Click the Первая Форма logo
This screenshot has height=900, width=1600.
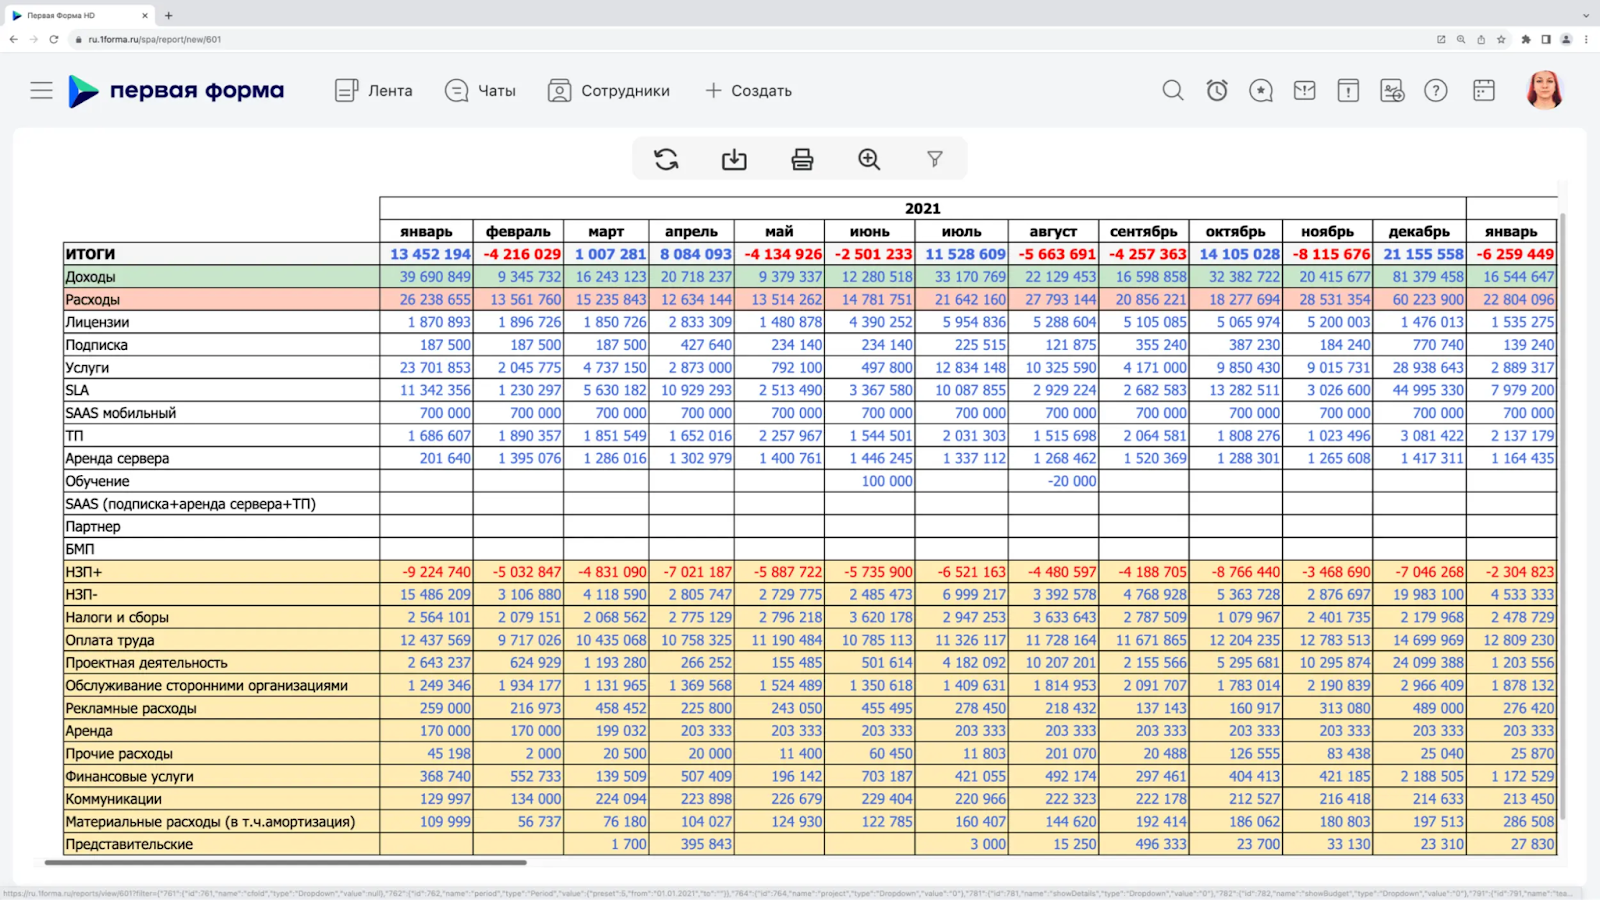coord(176,91)
